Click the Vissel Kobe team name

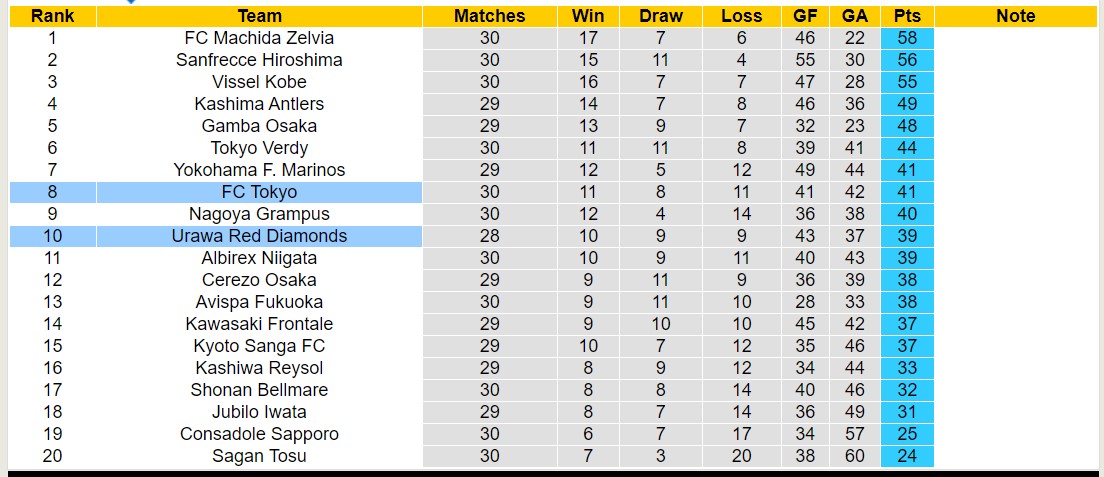point(259,82)
